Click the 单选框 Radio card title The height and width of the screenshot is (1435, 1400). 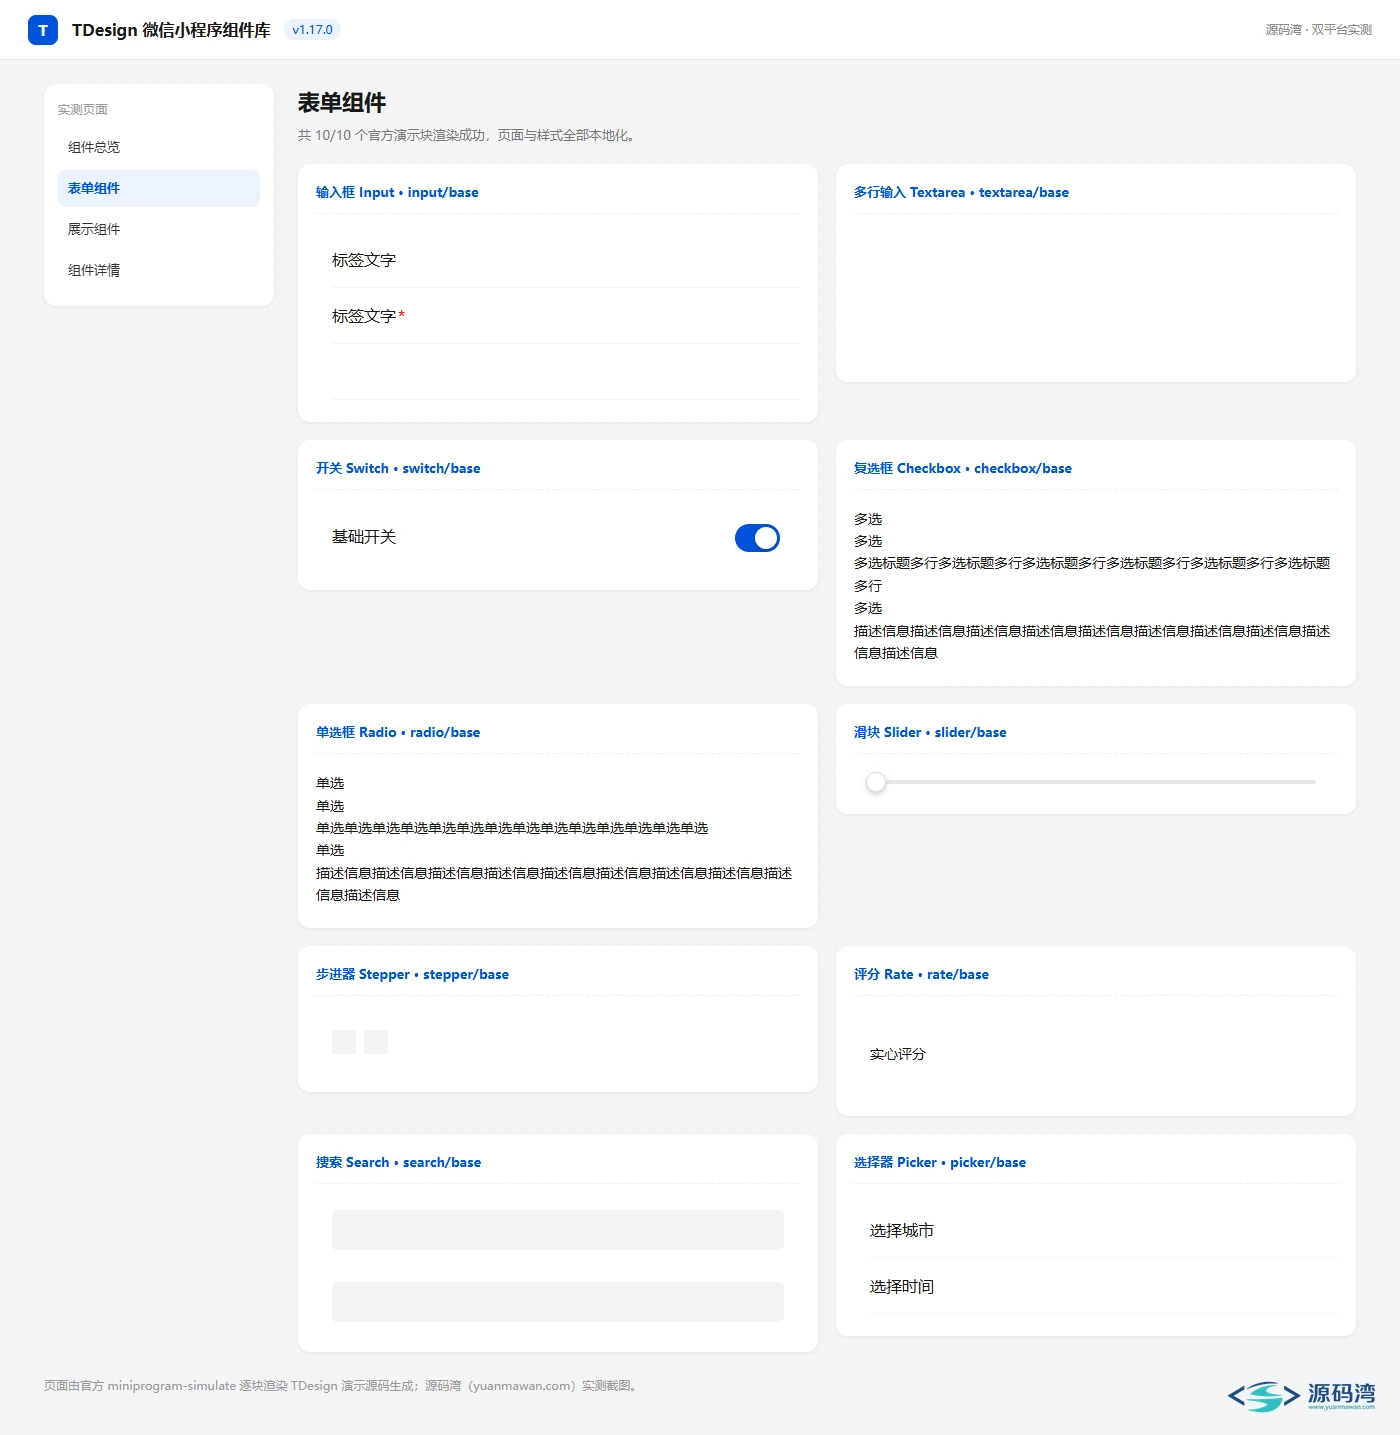tap(398, 732)
